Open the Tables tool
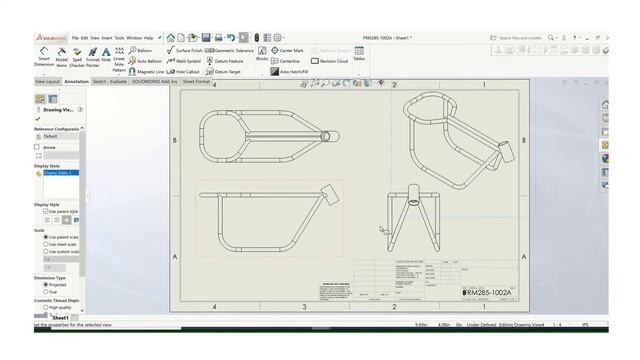This screenshot has width=640, height=360. 359,53
